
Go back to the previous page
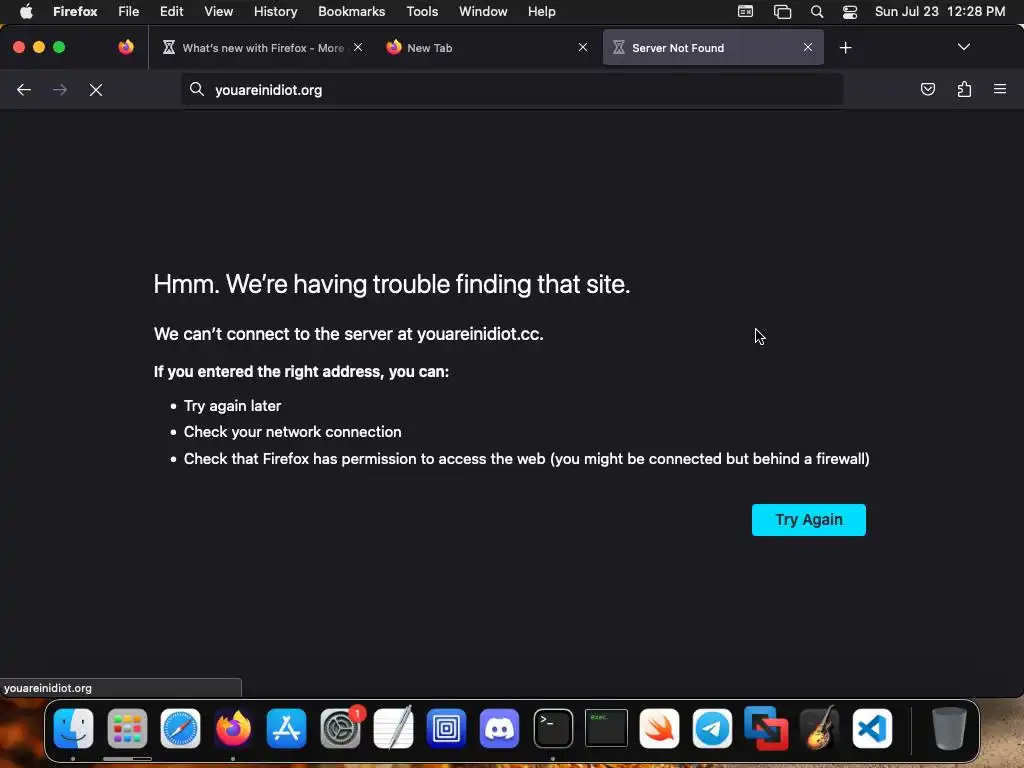24,90
